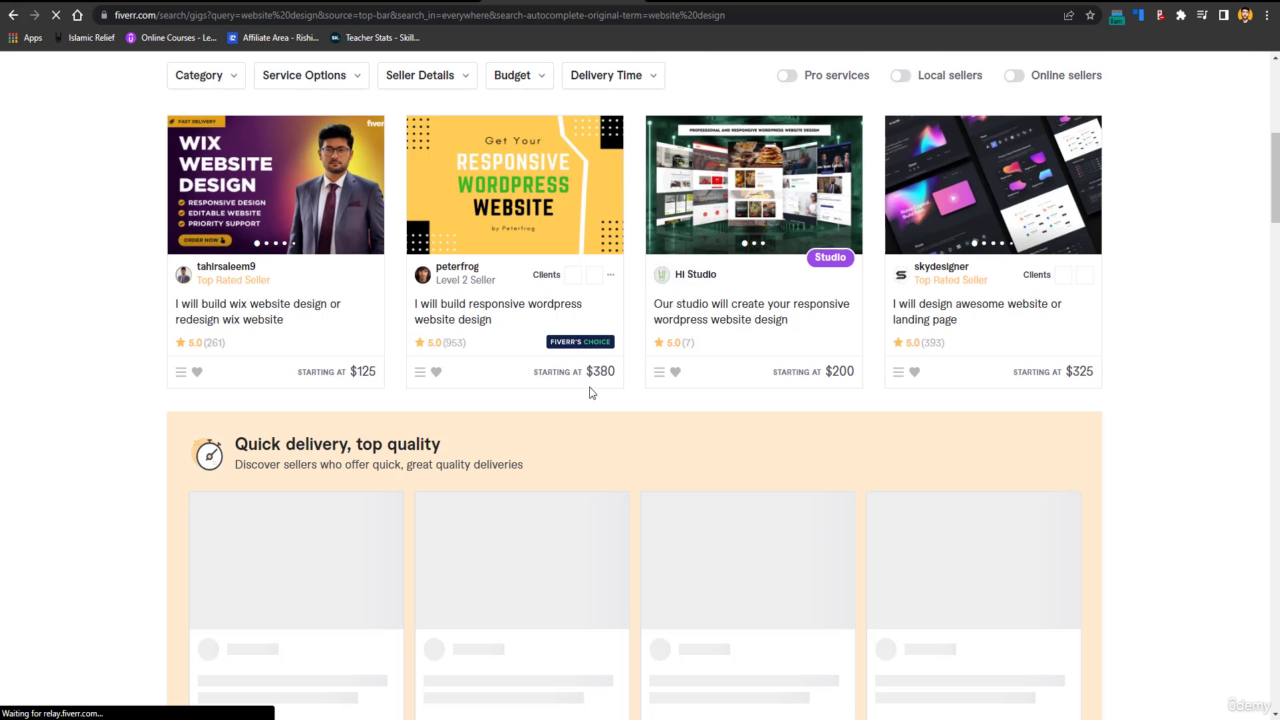The width and height of the screenshot is (1280, 720).
Task: Select the Wix Website Design thumbnail
Action: [x=275, y=185]
